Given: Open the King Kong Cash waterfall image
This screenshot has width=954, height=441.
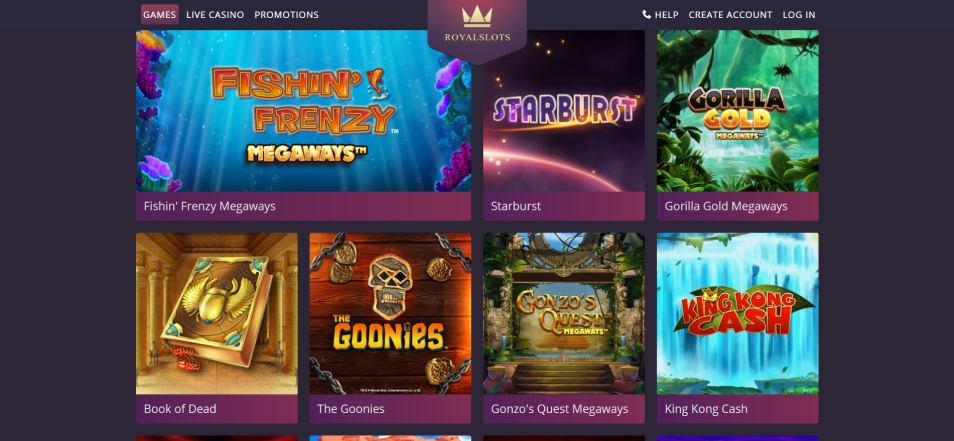Looking at the screenshot, I should click(x=737, y=313).
